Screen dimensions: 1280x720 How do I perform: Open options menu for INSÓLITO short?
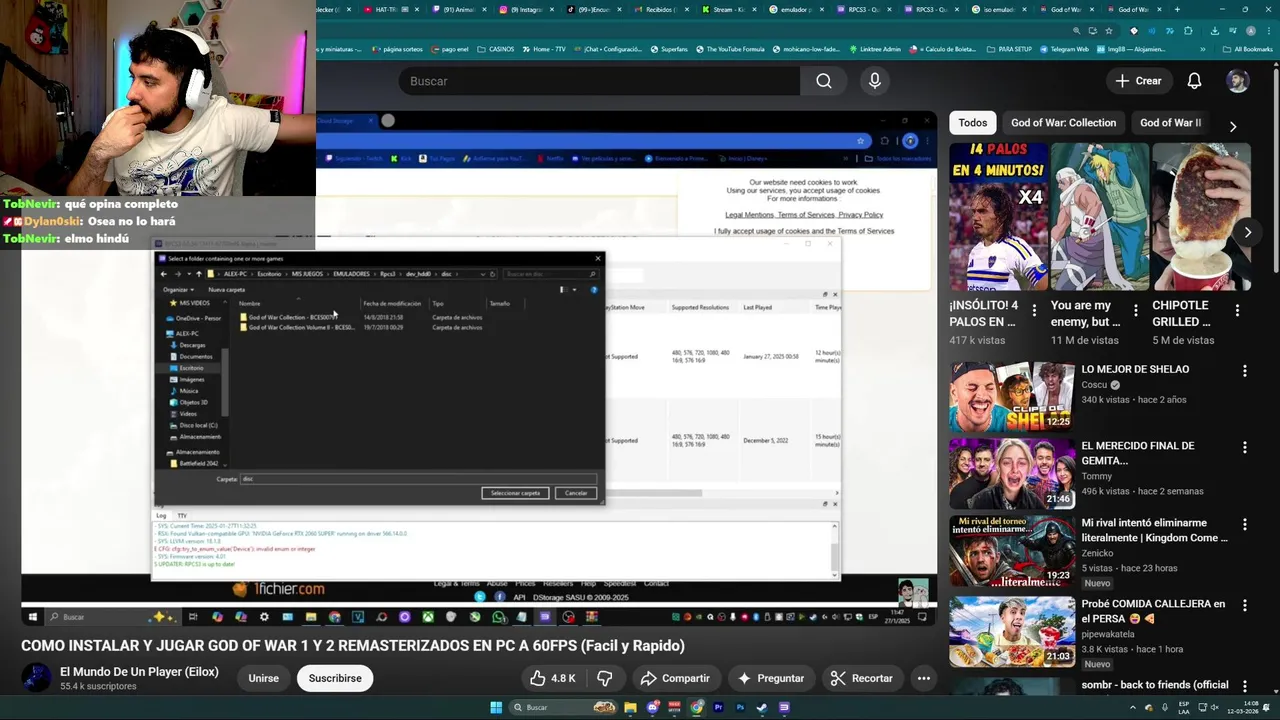1034,310
